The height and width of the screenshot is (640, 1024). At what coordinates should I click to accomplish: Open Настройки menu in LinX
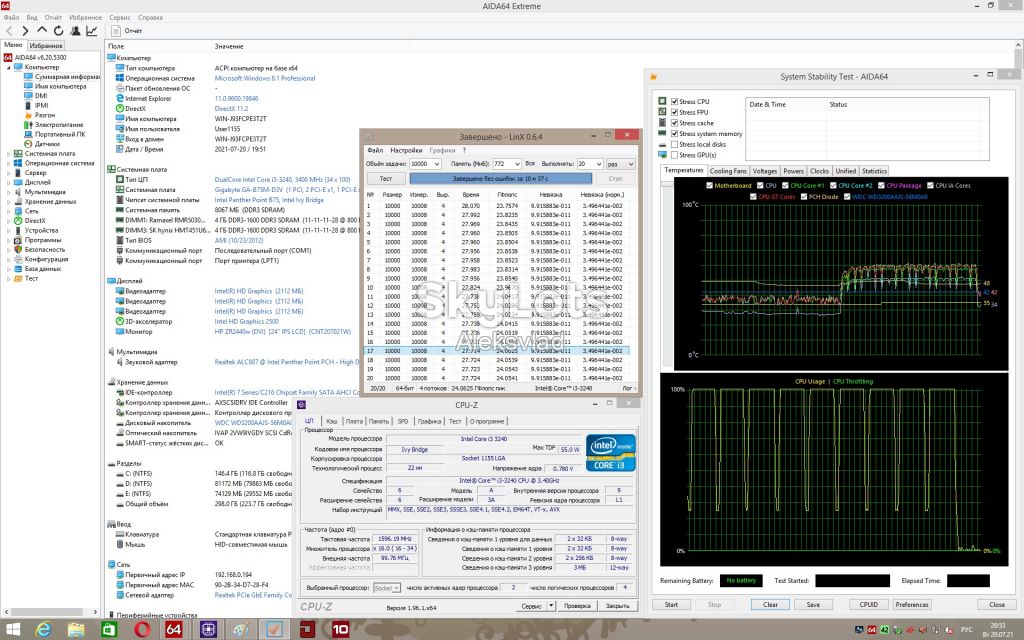[406, 150]
